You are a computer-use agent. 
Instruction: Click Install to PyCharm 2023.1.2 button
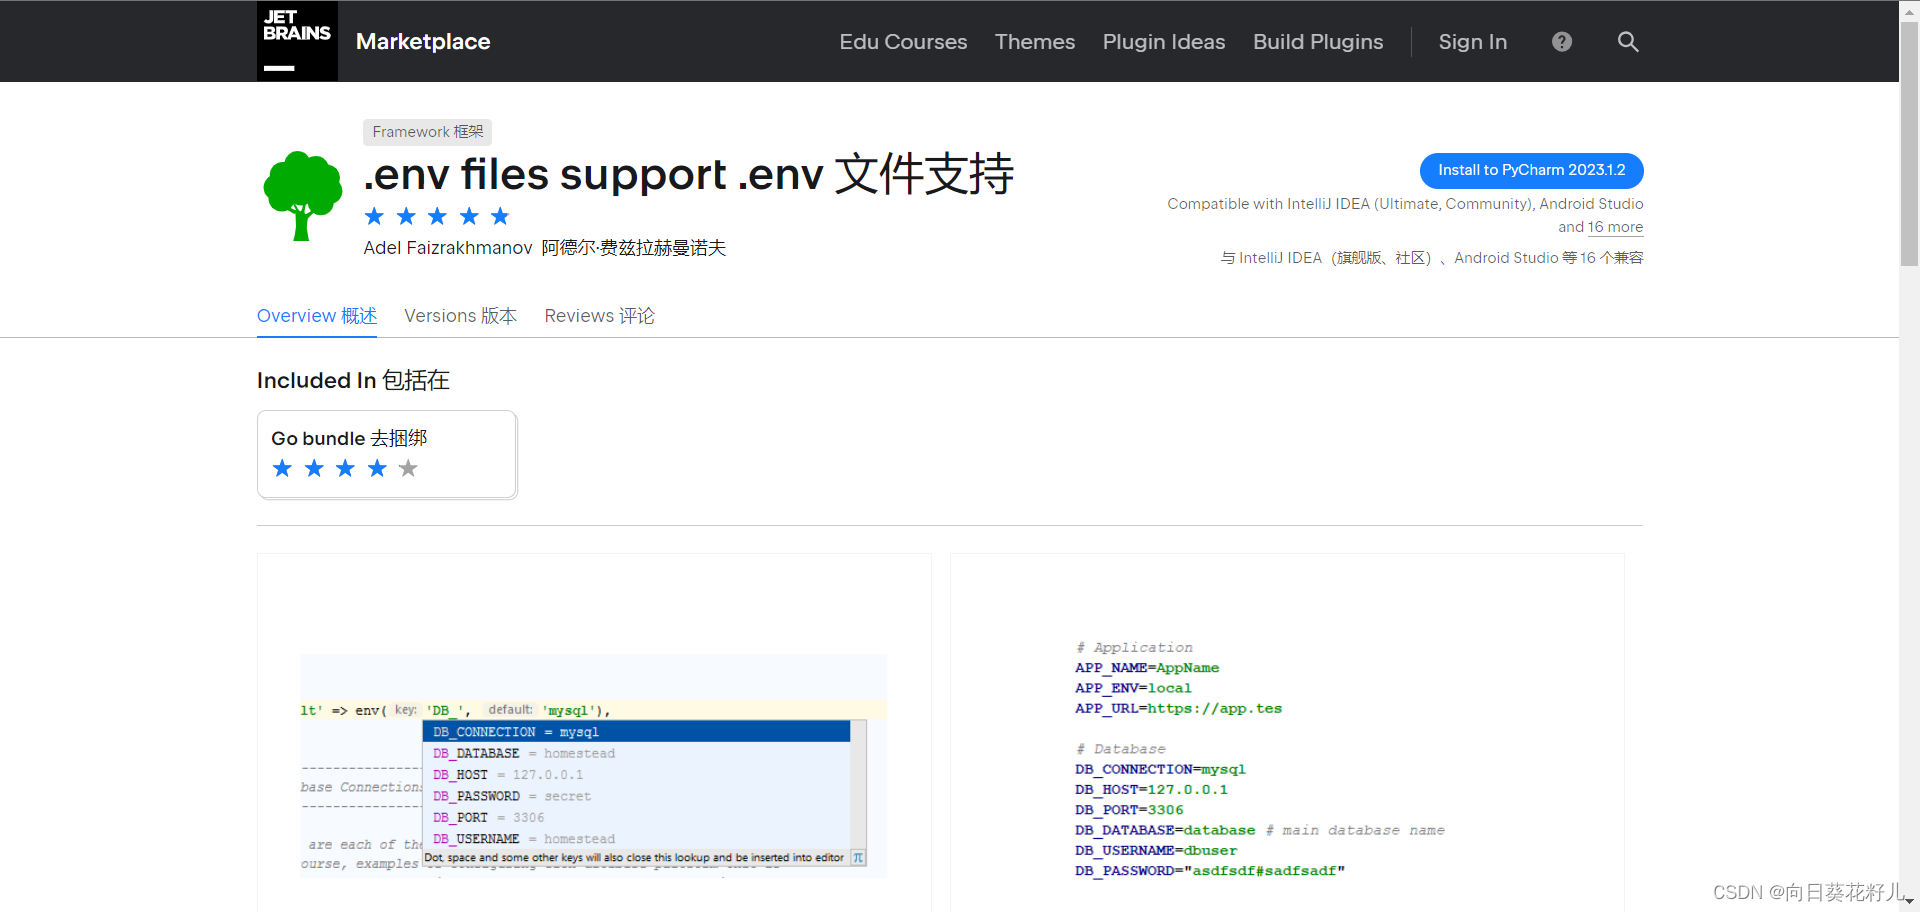tap(1531, 170)
